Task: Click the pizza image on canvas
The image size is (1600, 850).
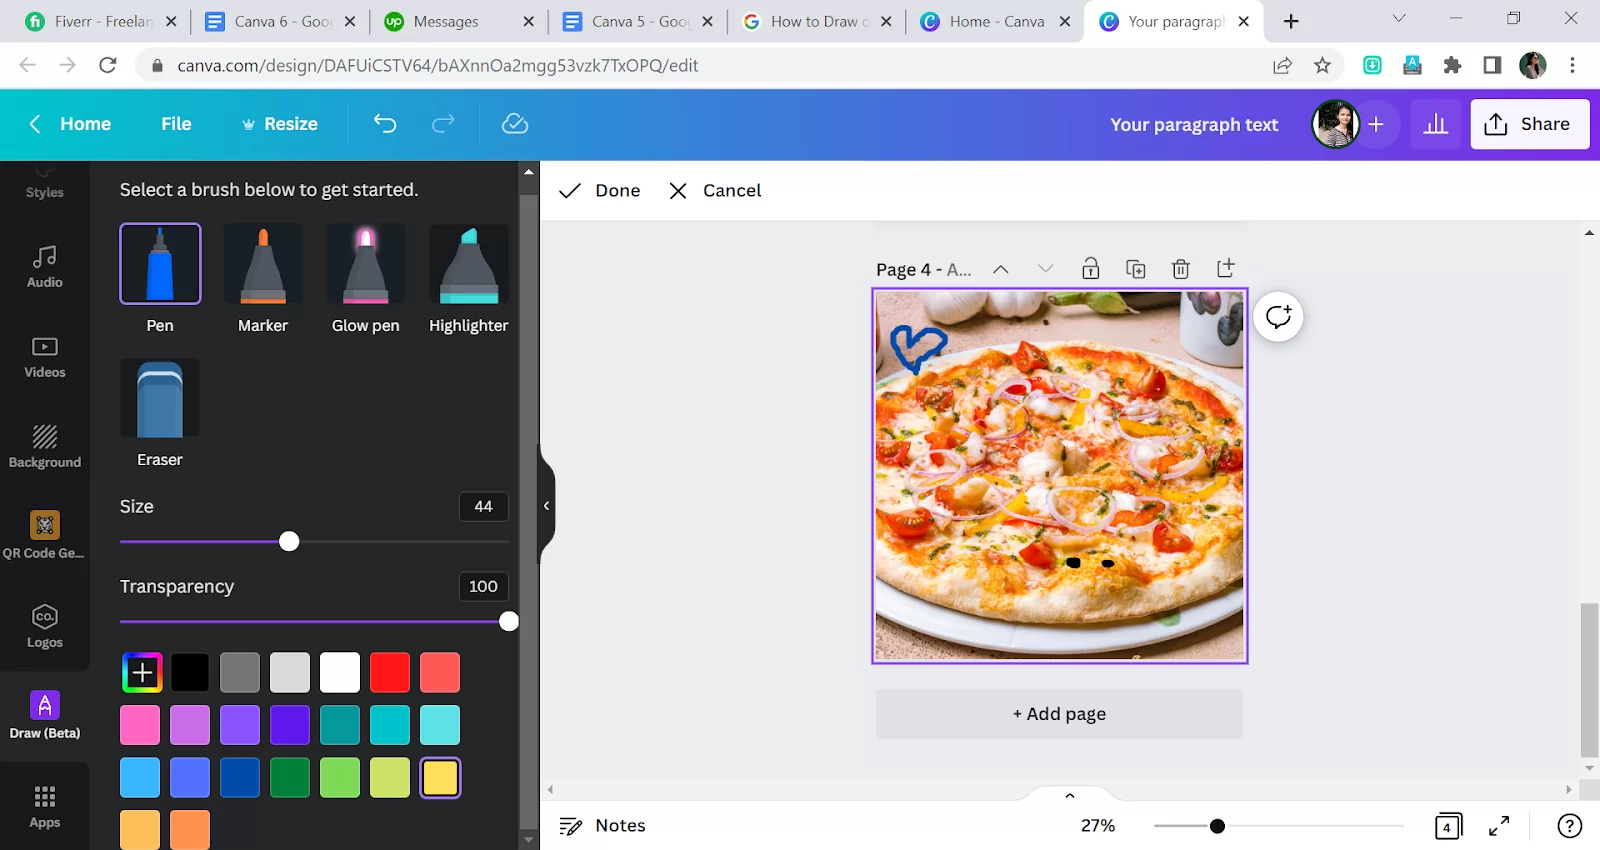Action: 1060,476
